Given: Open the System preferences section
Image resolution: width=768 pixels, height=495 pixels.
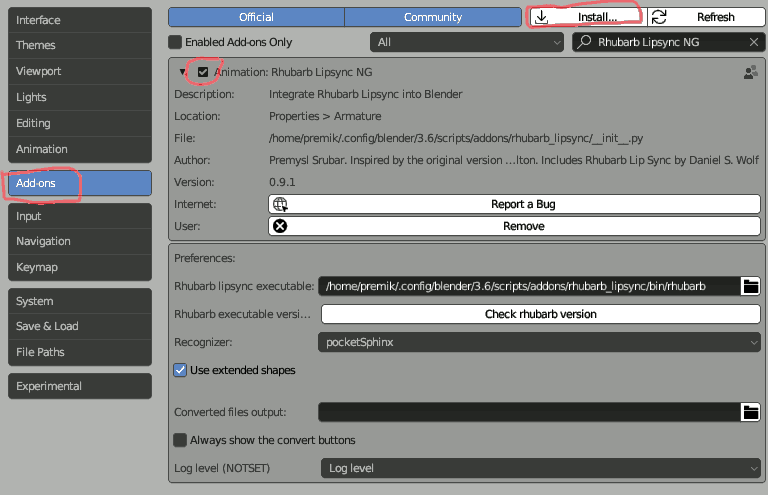Looking at the screenshot, I should pos(80,301).
